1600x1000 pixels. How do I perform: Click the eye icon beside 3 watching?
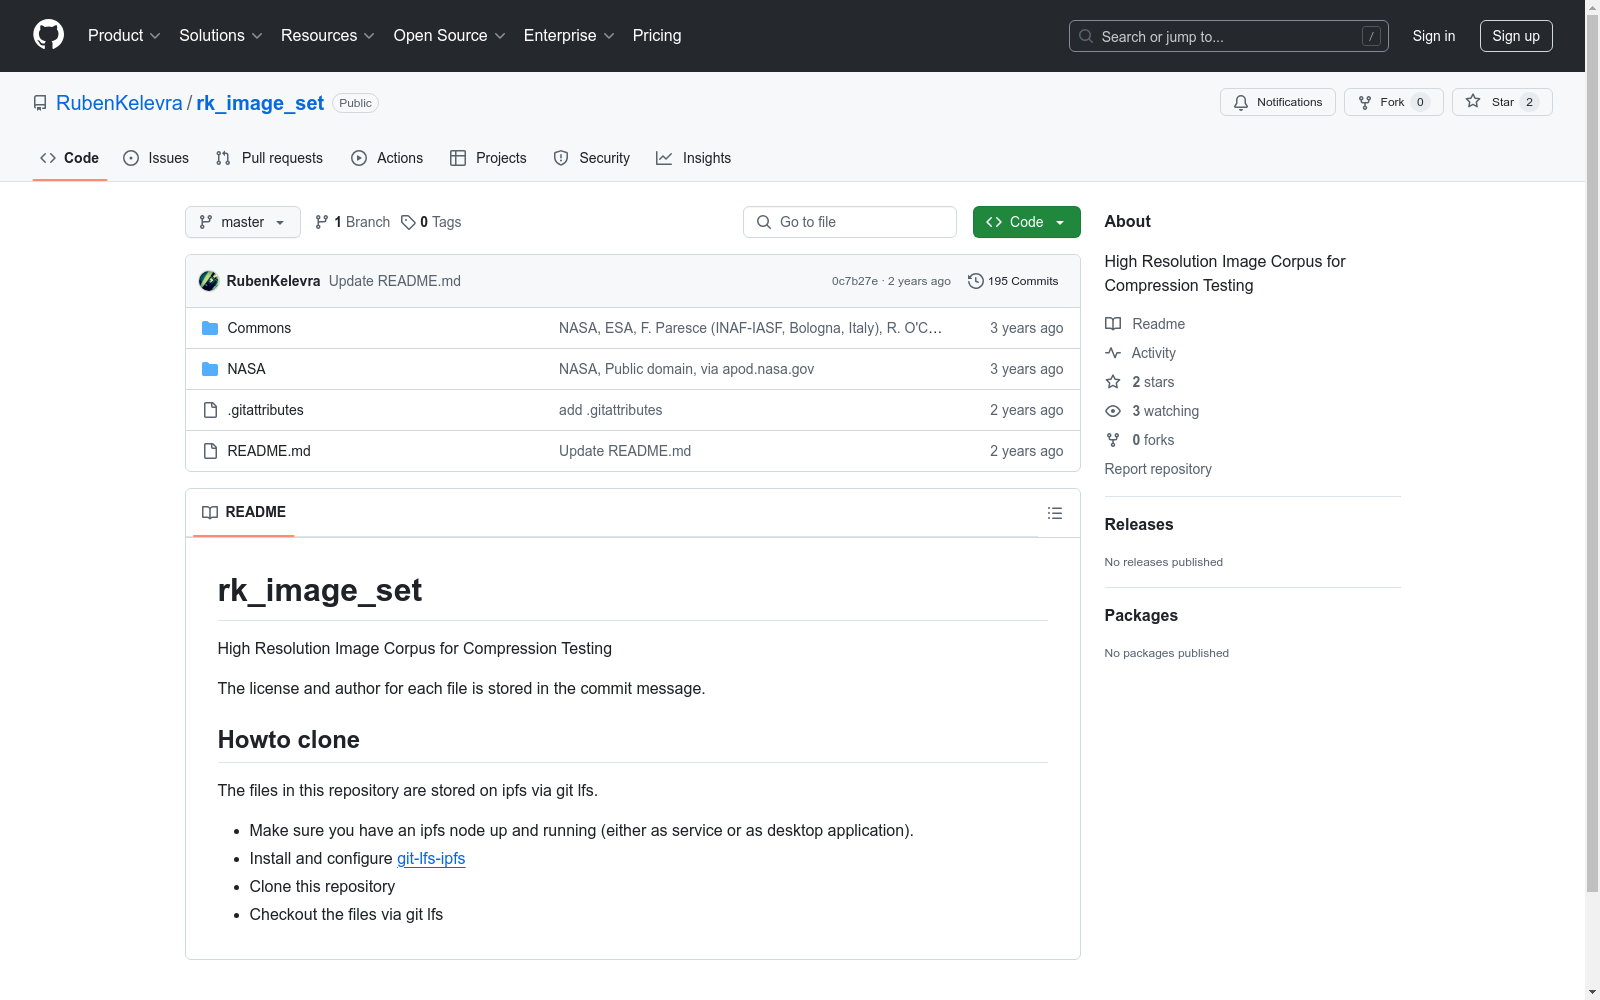tap(1113, 411)
